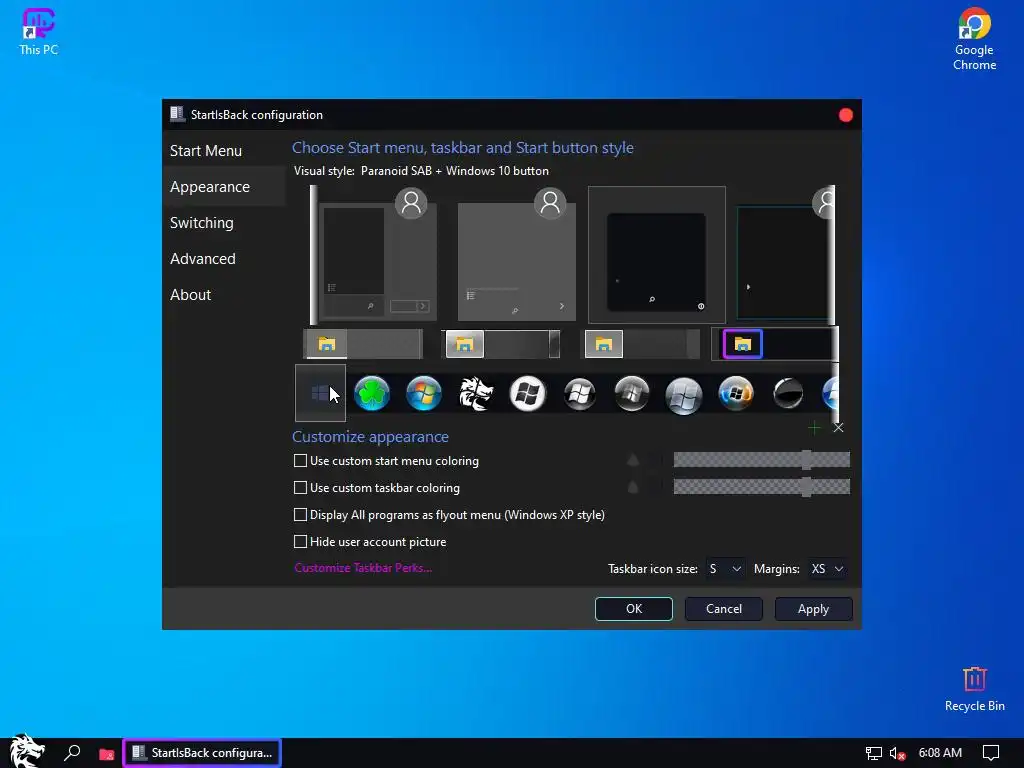Select the dark wavy-flag Windows orb
Screen dimensions: 1024x768
tap(579, 394)
